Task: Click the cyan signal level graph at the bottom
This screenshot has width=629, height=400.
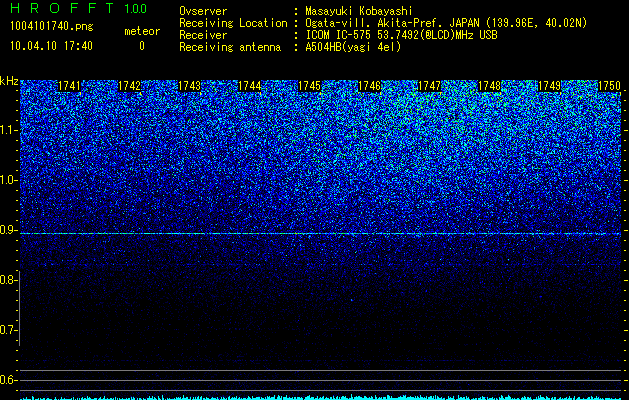Action: coord(320,397)
